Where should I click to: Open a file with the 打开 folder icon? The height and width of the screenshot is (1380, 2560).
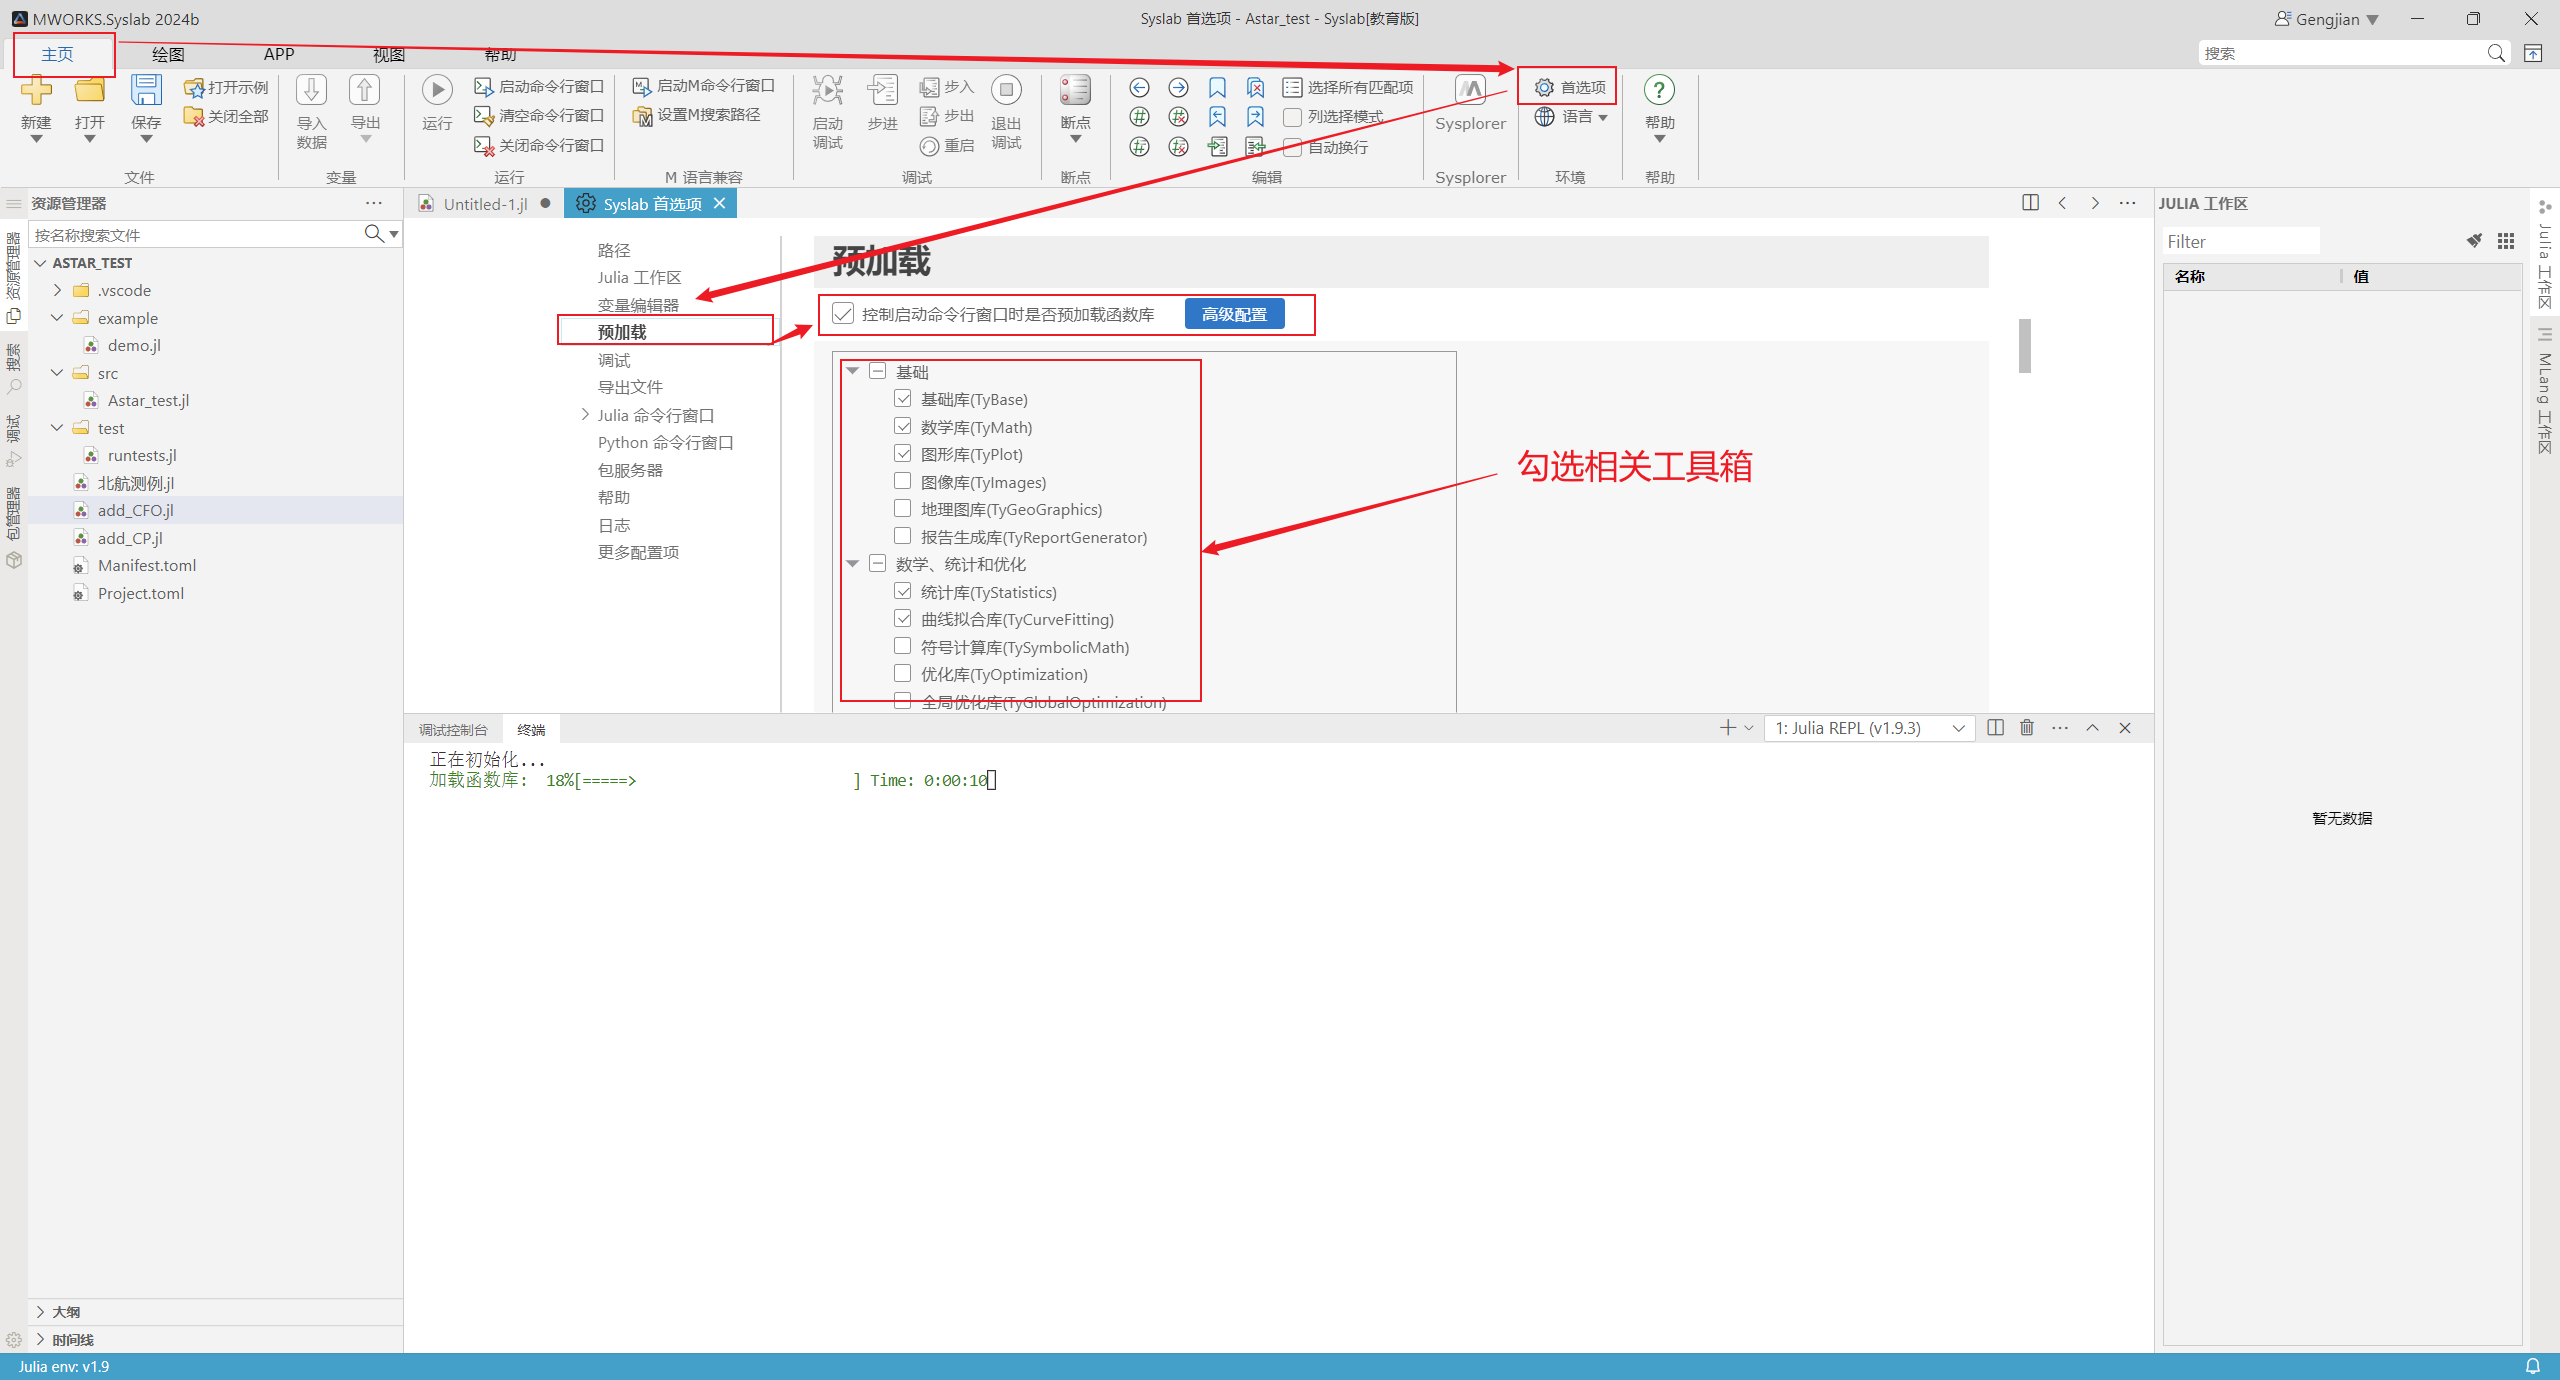pos(90,90)
